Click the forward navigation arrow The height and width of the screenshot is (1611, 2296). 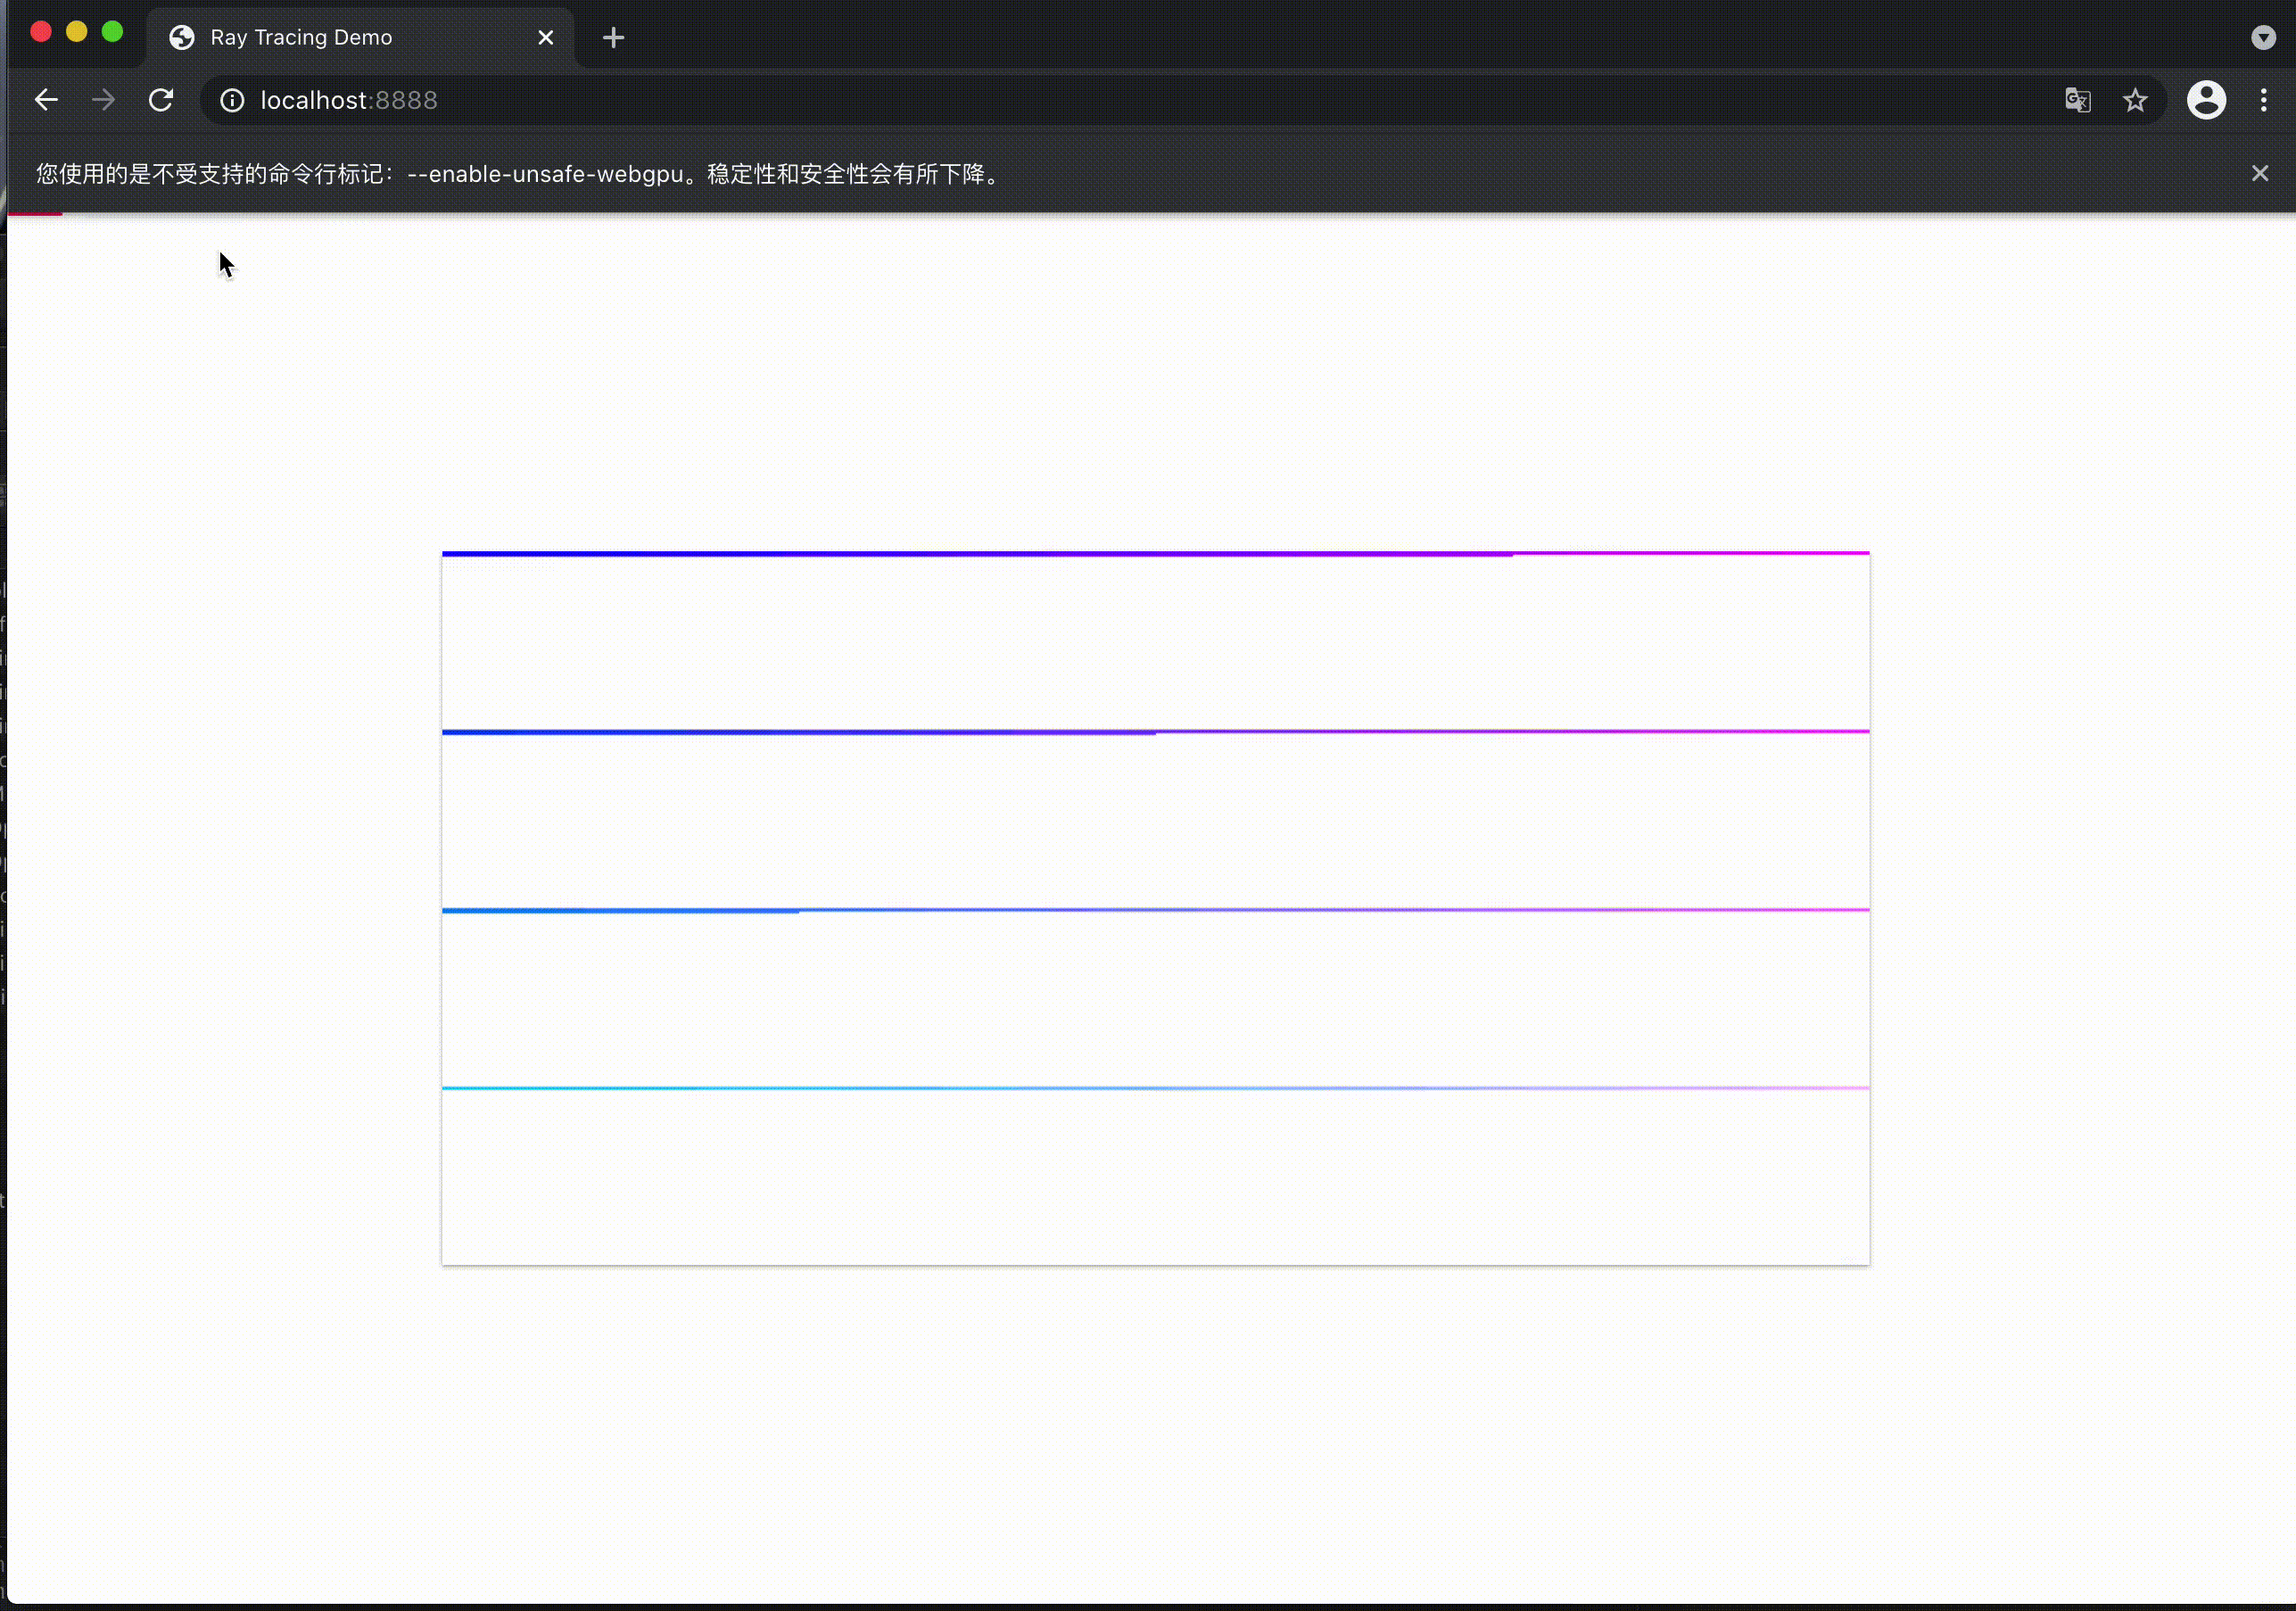click(x=103, y=100)
